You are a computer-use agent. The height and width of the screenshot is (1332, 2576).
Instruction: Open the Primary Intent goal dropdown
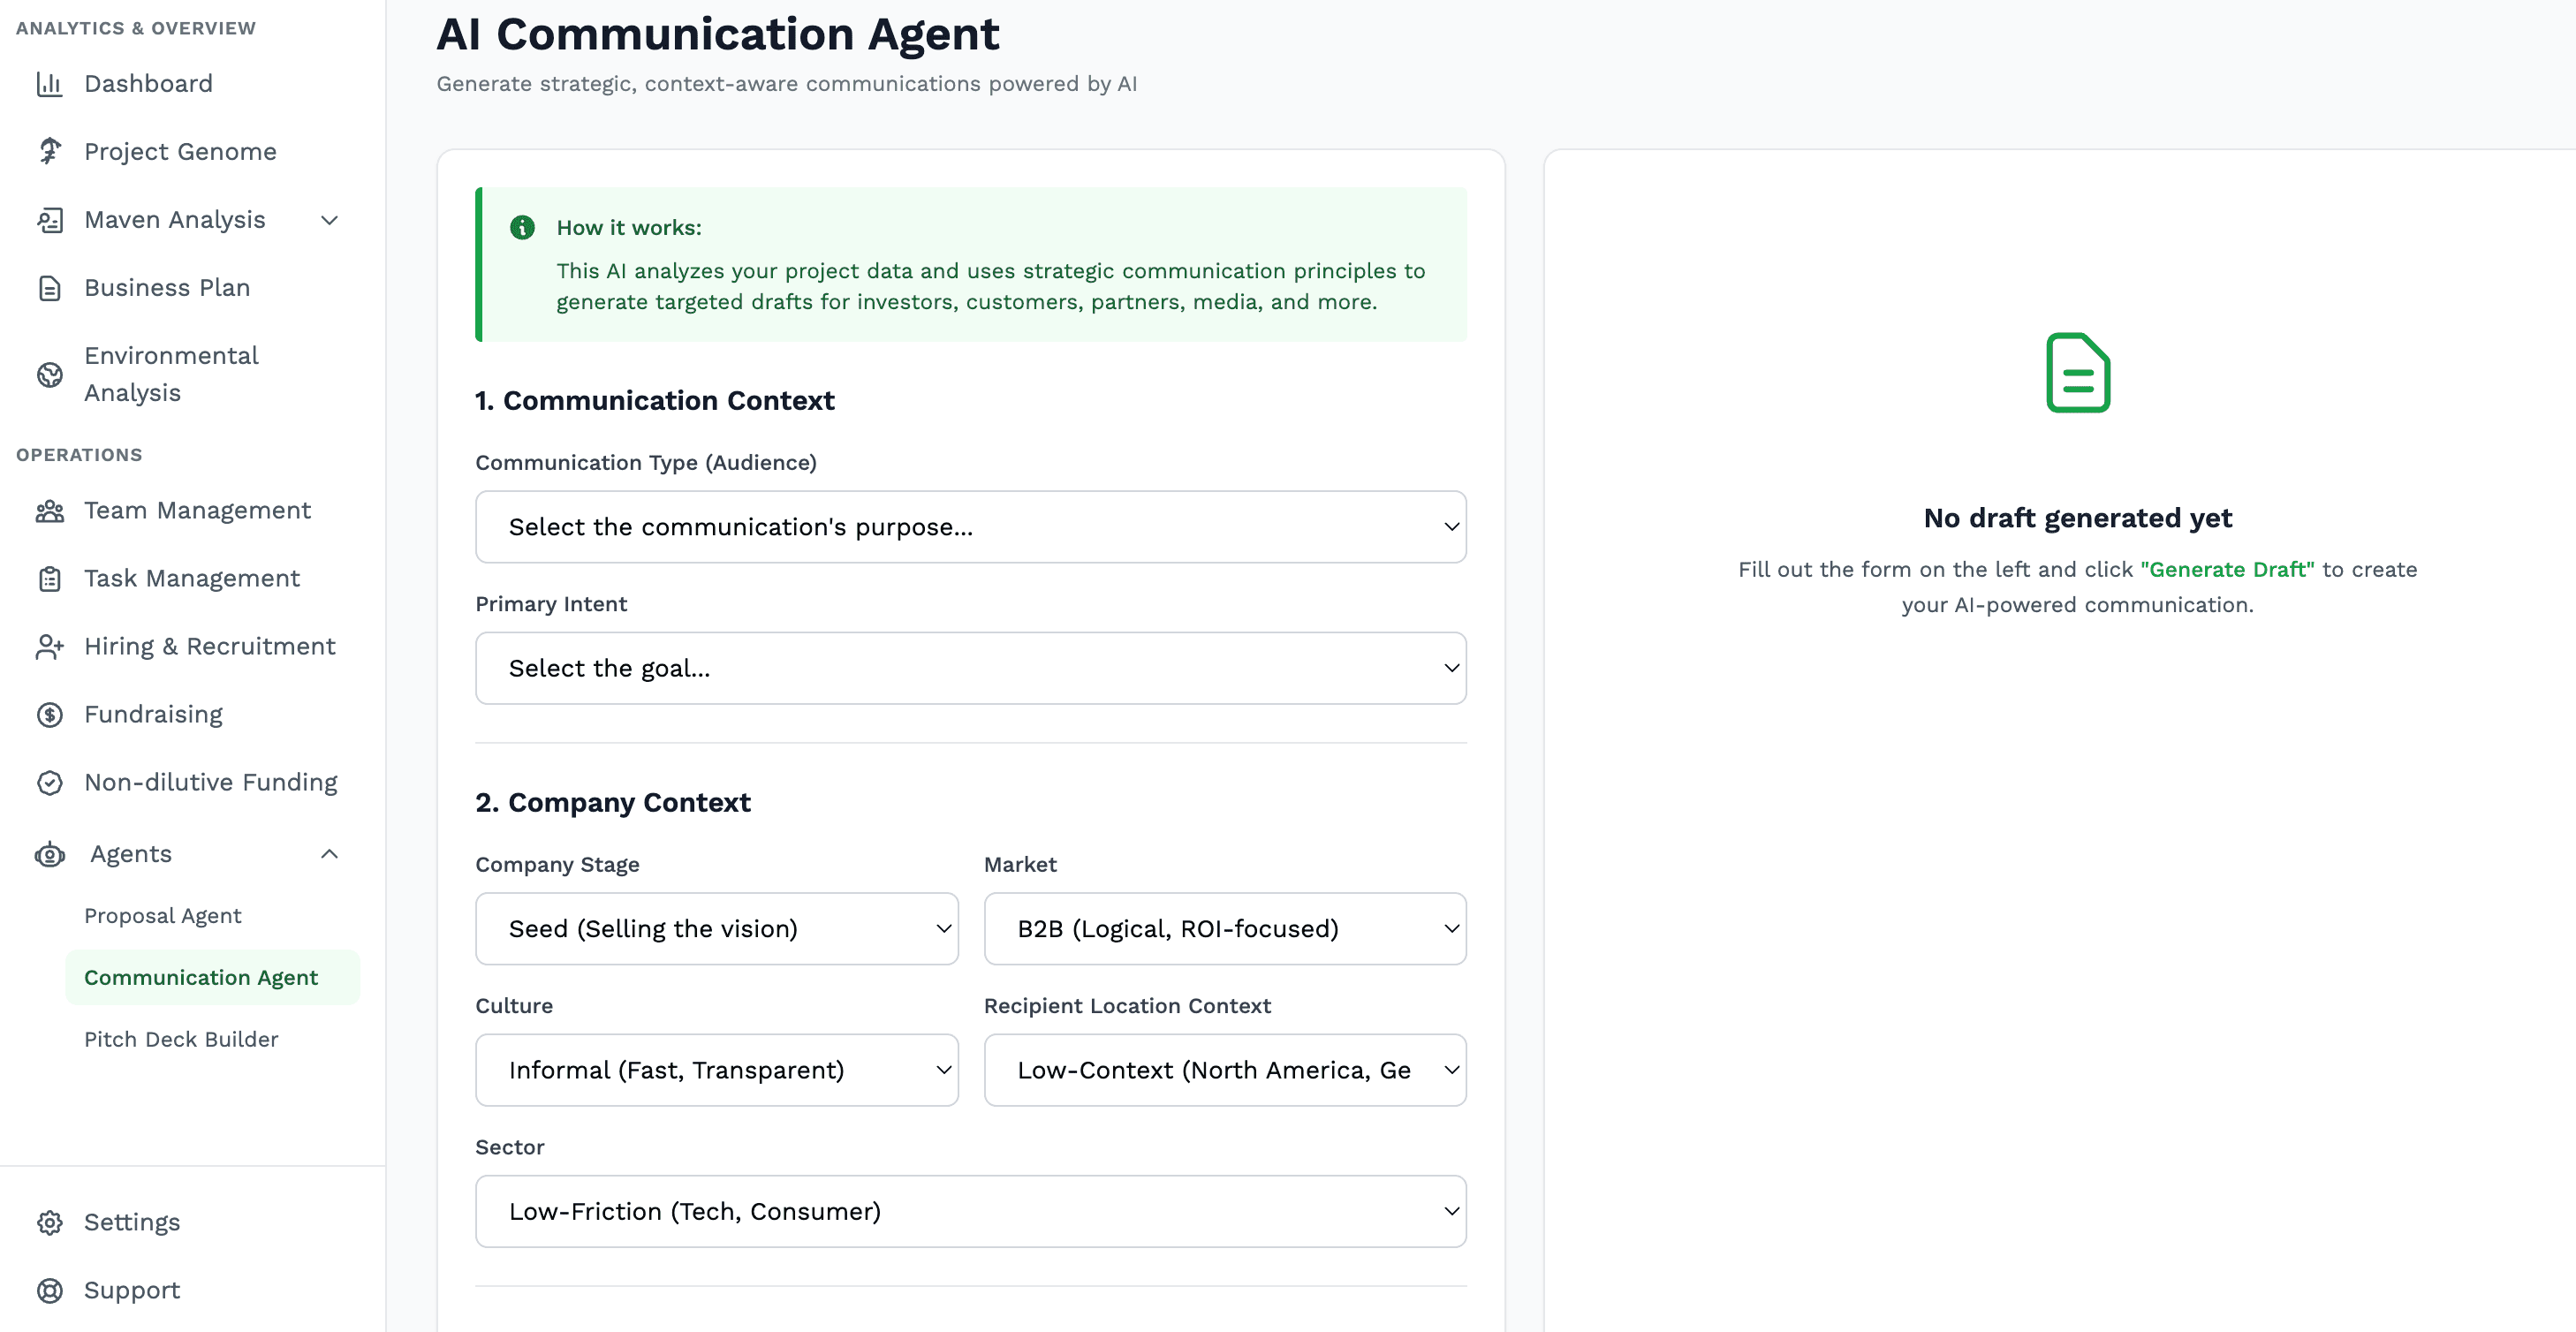pyautogui.click(x=970, y=668)
